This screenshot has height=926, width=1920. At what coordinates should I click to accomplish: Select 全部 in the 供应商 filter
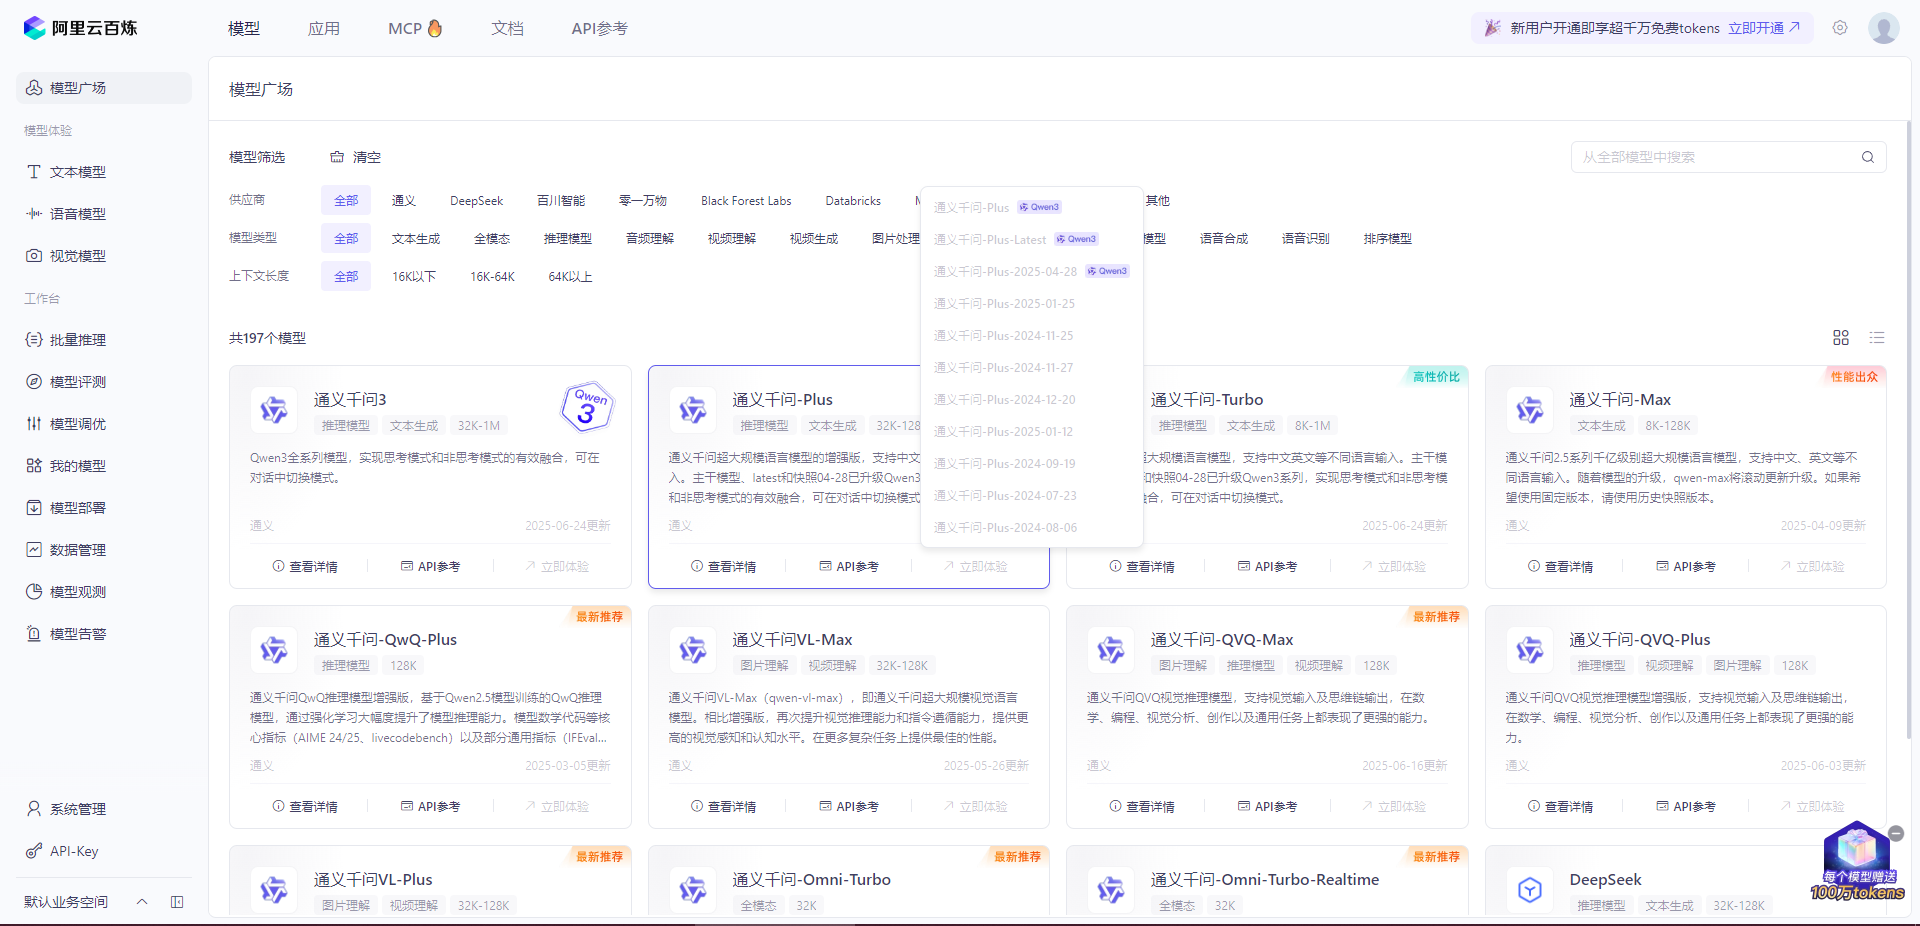pyautogui.click(x=346, y=201)
